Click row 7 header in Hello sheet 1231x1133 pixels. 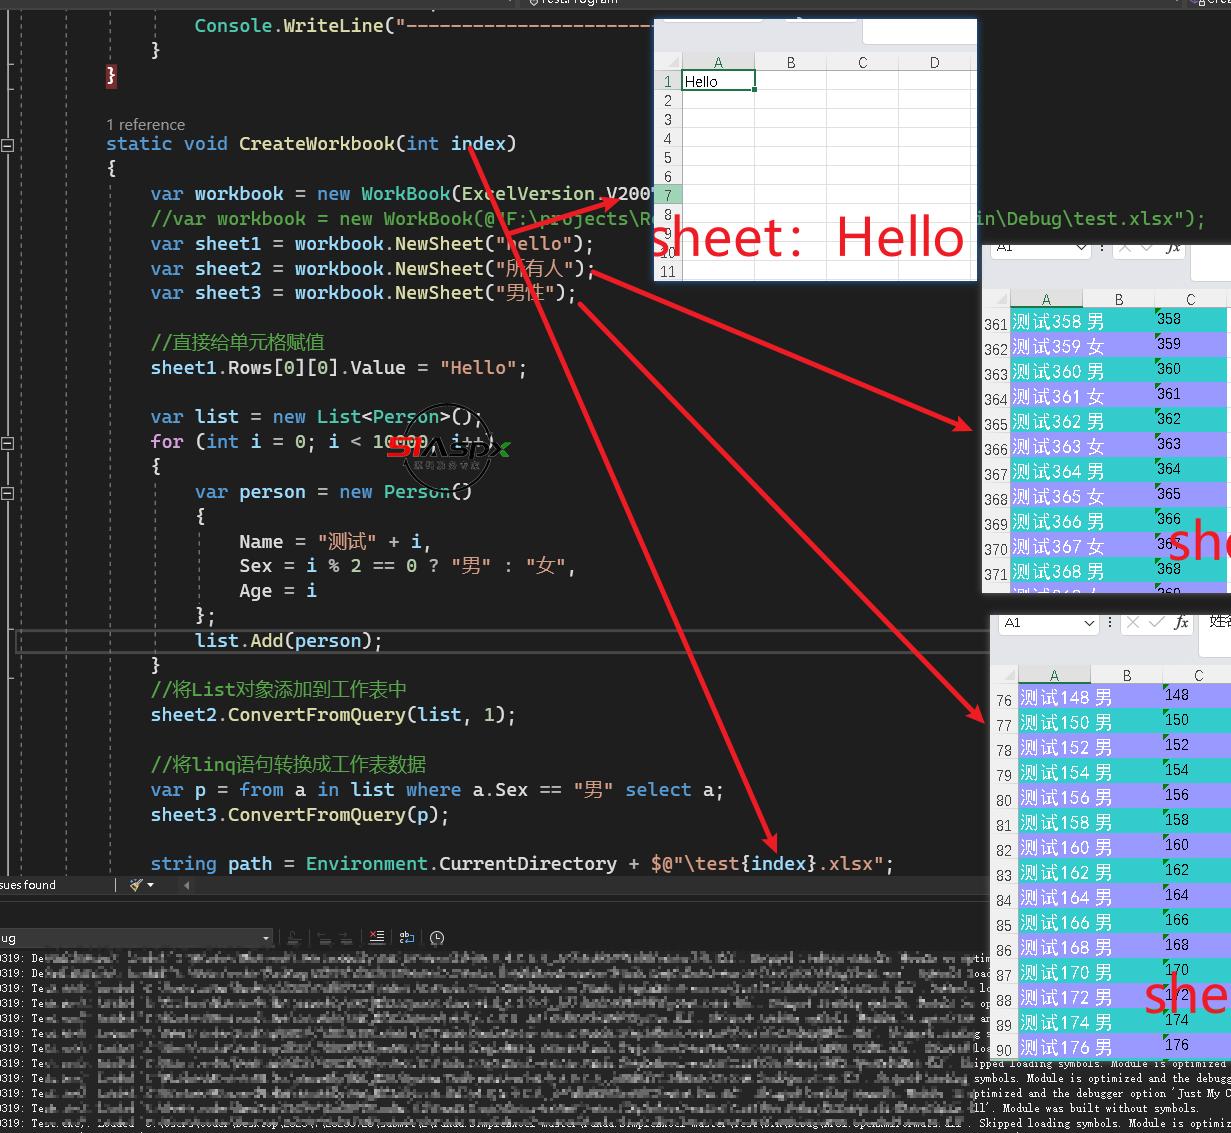(x=668, y=195)
